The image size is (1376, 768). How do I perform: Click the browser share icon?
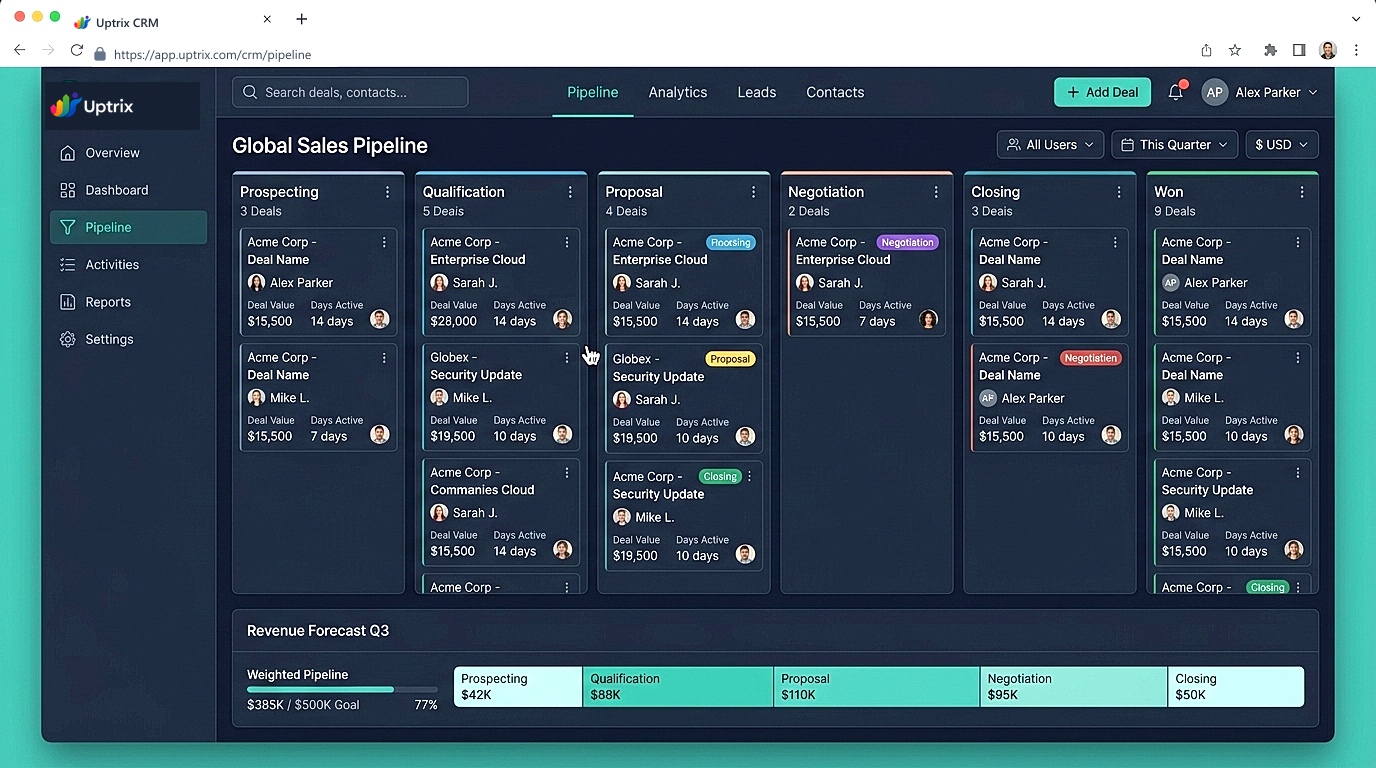pyautogui.click(x=1206, y=50)
